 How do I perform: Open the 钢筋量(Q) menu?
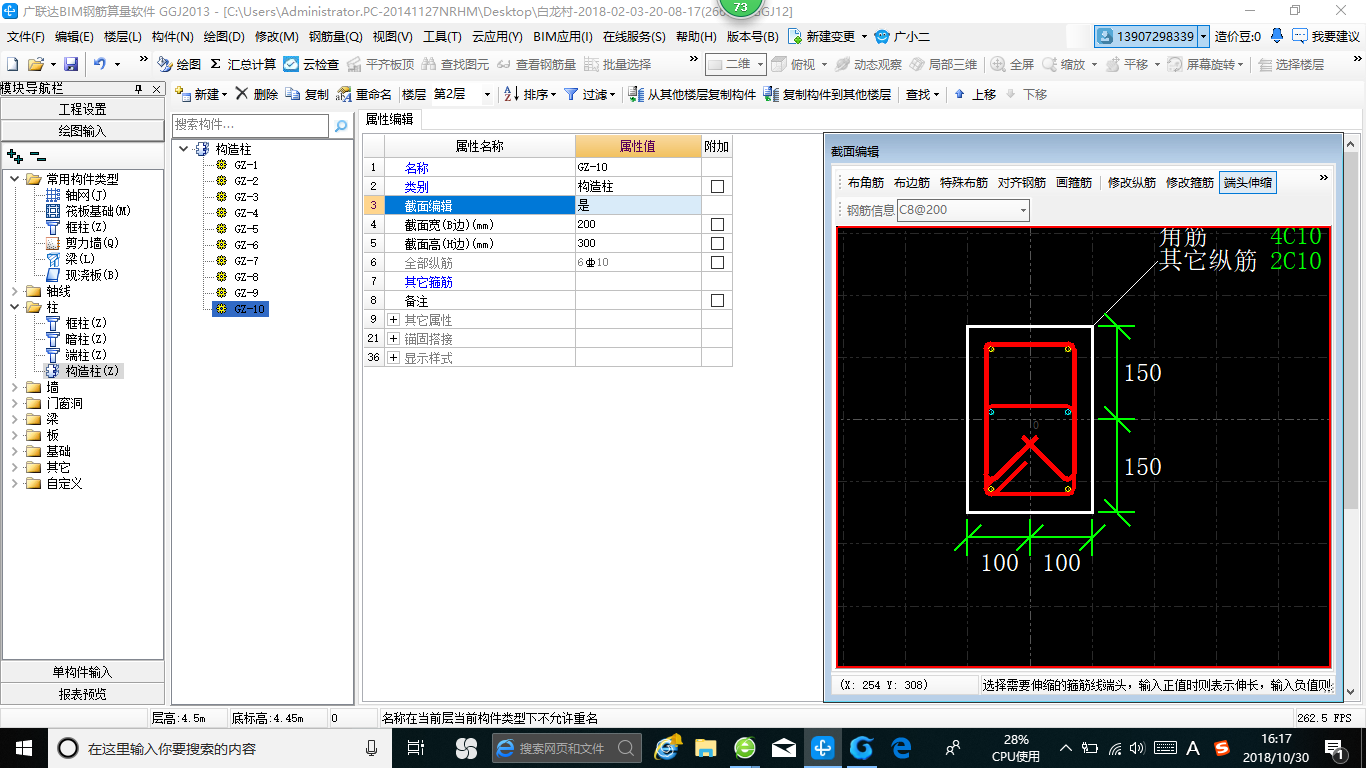point(335,36)
